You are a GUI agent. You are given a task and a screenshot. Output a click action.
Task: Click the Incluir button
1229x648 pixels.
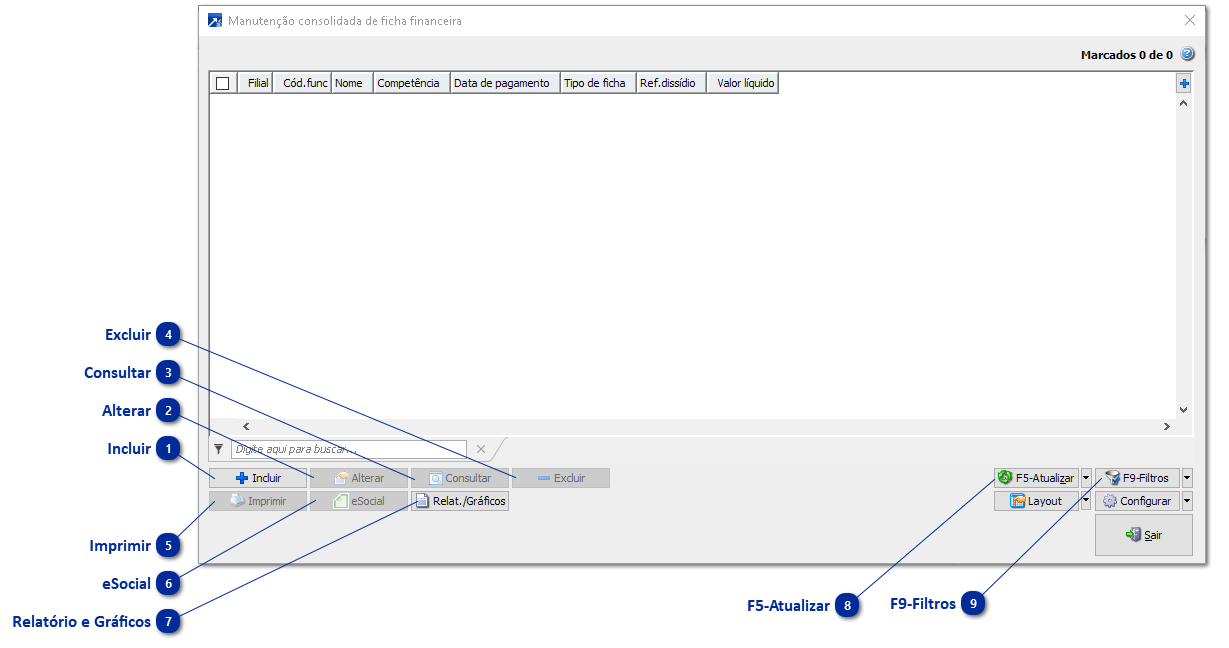click(258, 478)
